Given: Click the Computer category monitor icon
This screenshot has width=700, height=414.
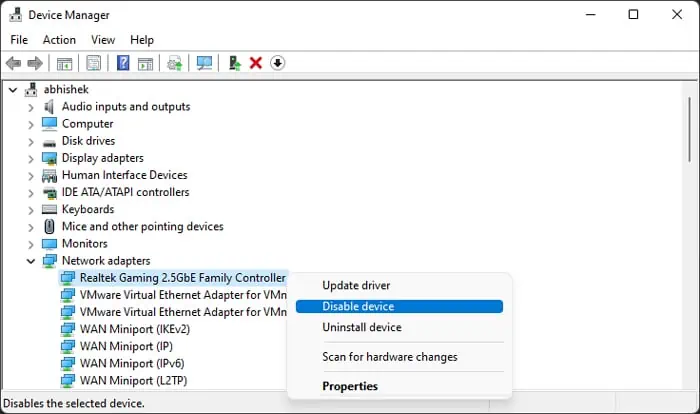Looking at the screenshot, I should point(49,124).
